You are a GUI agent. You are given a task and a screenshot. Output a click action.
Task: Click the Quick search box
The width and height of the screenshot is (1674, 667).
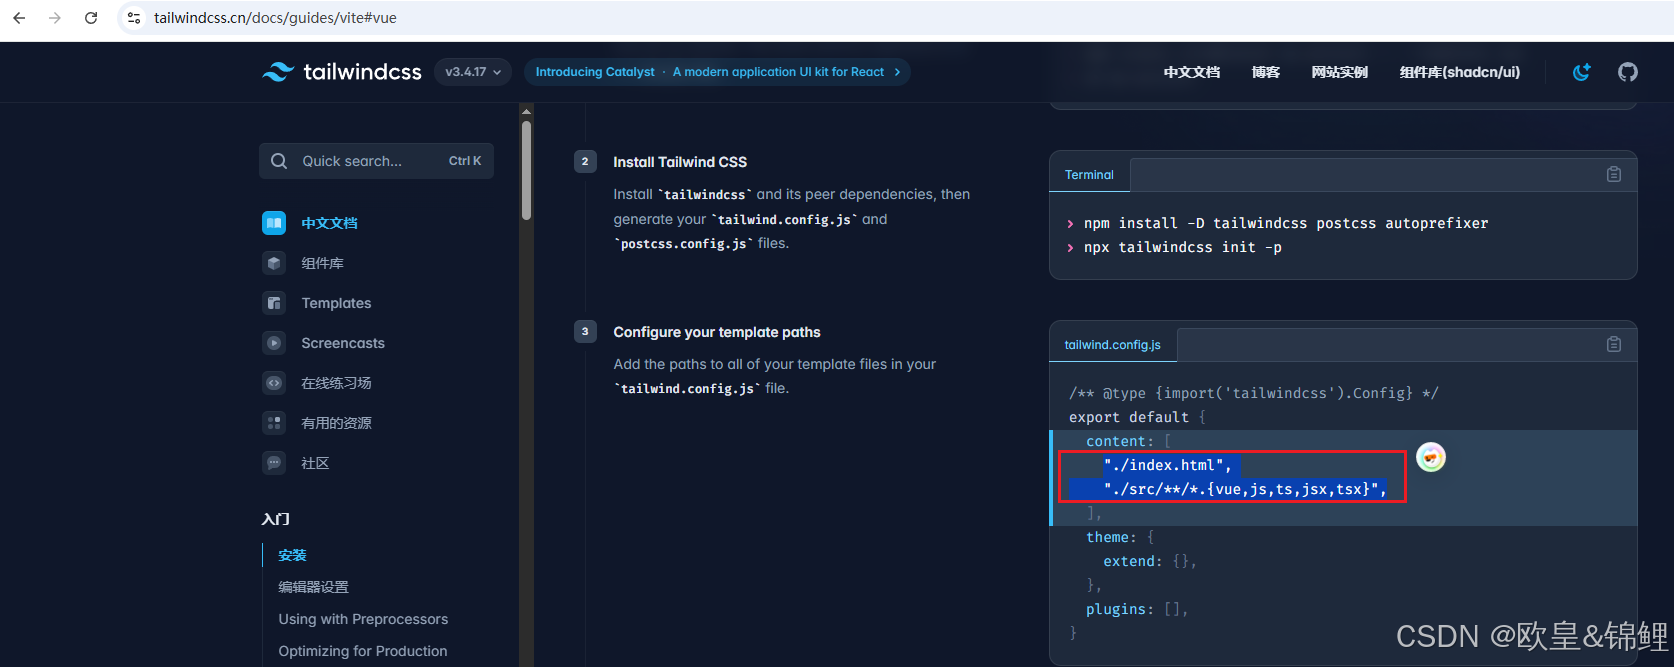[x=376, y=161]
